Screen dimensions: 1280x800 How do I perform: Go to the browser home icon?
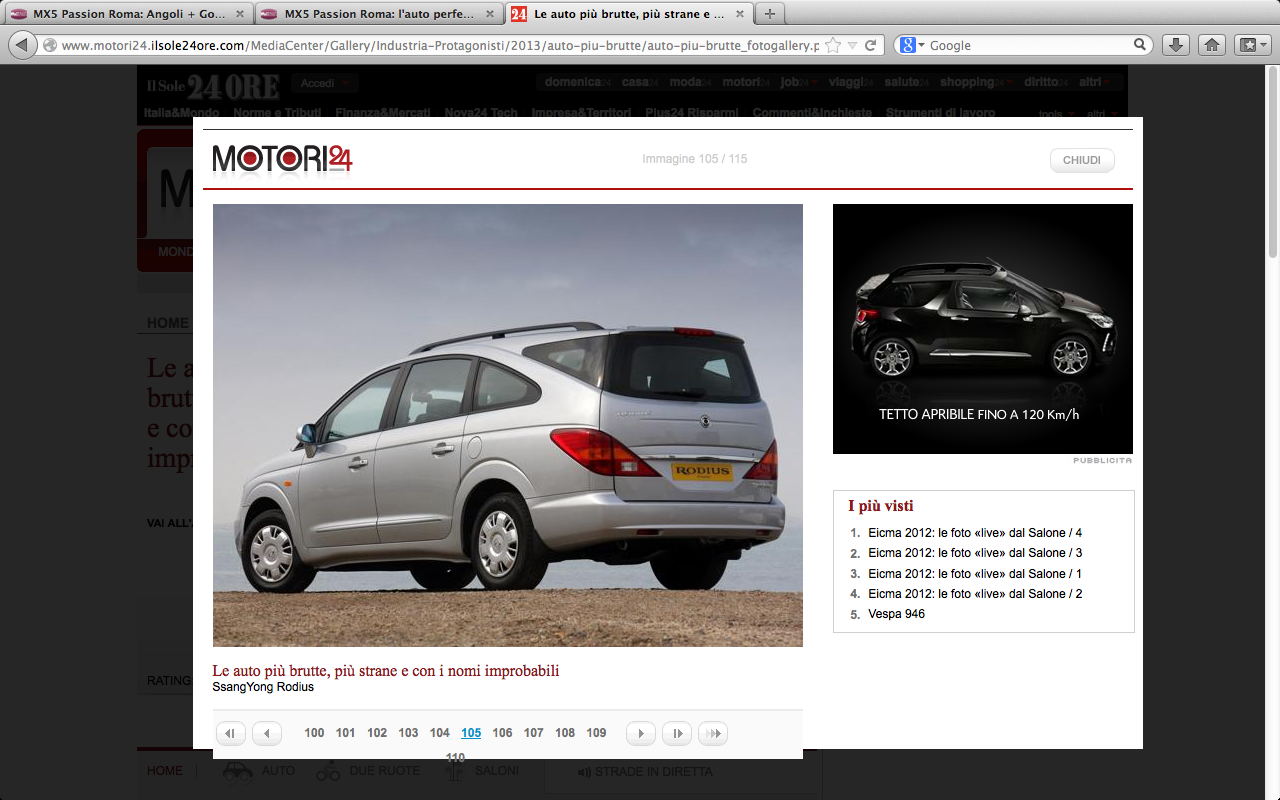click(1211, 45)
